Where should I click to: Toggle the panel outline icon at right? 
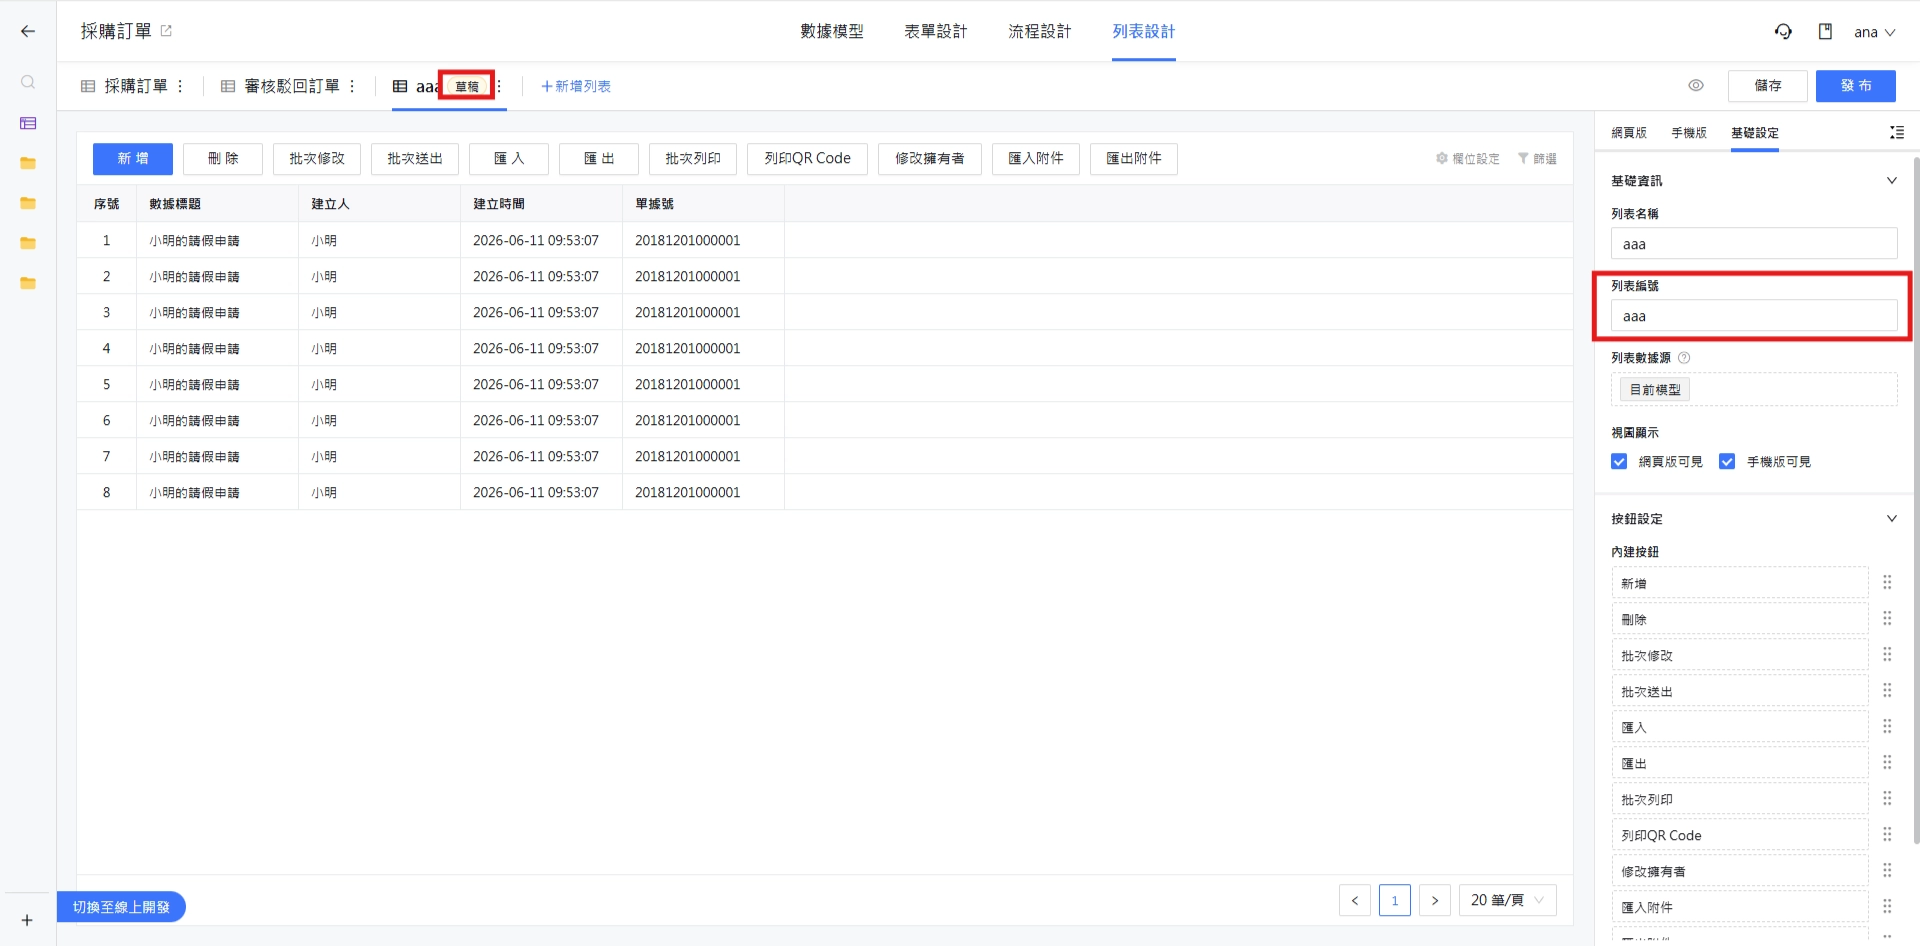tap(1896, 132)
